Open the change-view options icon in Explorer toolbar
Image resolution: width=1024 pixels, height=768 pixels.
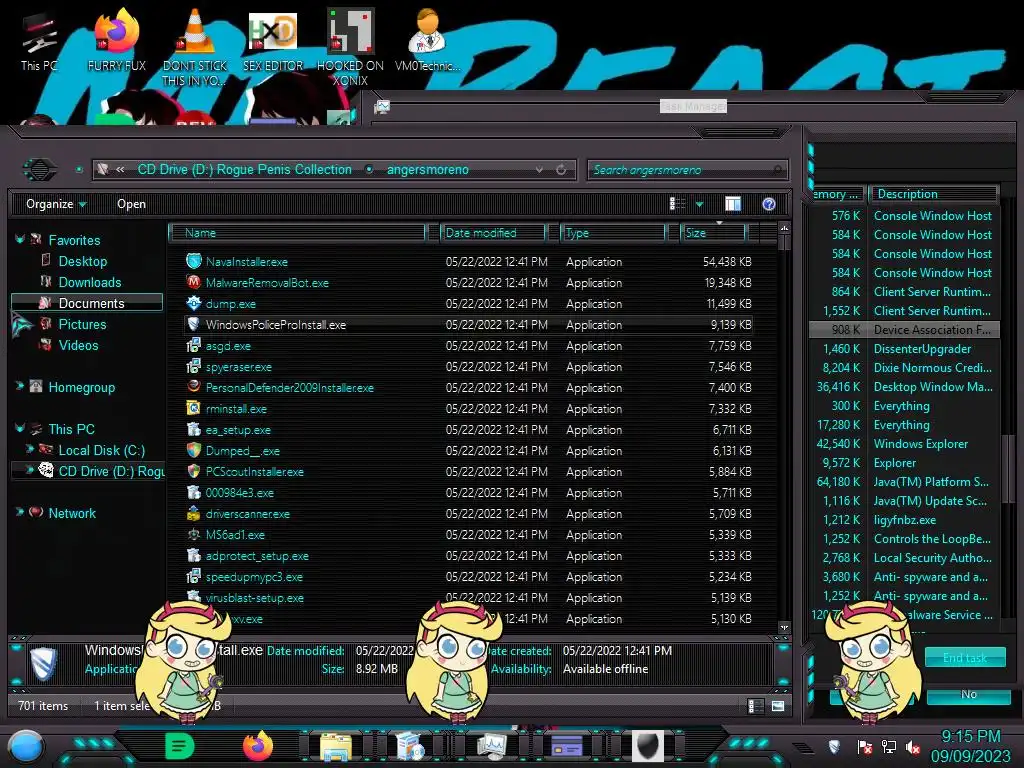click(677, 204)
